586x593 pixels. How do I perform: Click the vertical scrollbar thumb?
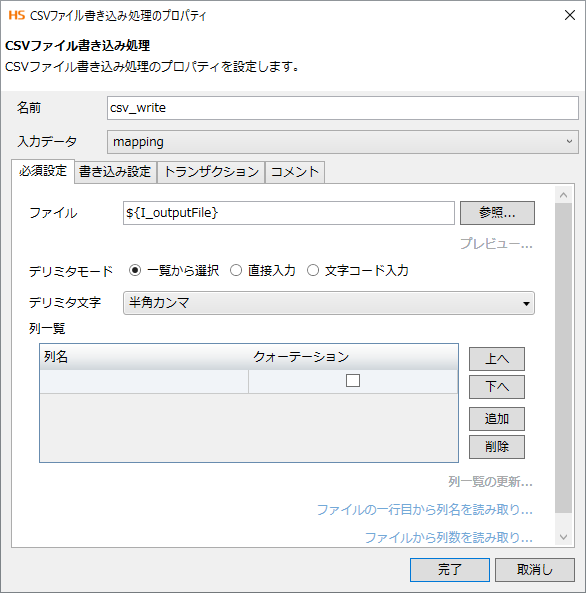click(563, 358)
